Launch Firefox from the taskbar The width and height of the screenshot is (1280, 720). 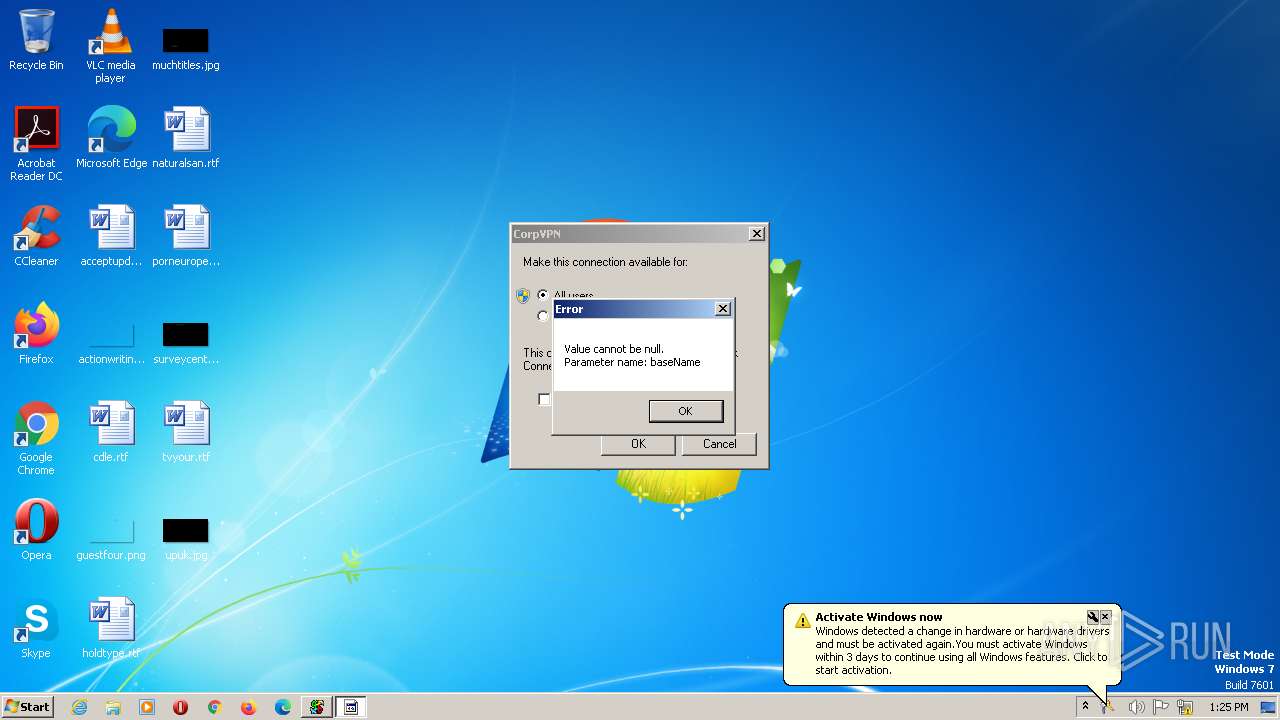click(248, 707)
